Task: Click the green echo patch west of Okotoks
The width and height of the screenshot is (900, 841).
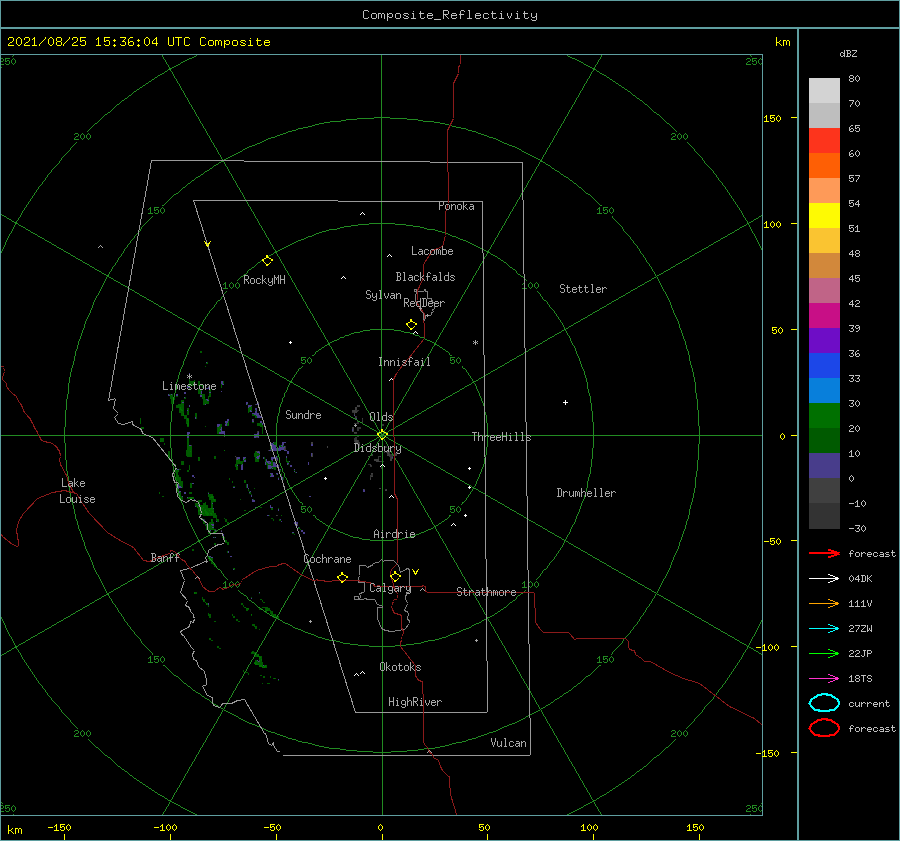Action: [x=258, y=659]
